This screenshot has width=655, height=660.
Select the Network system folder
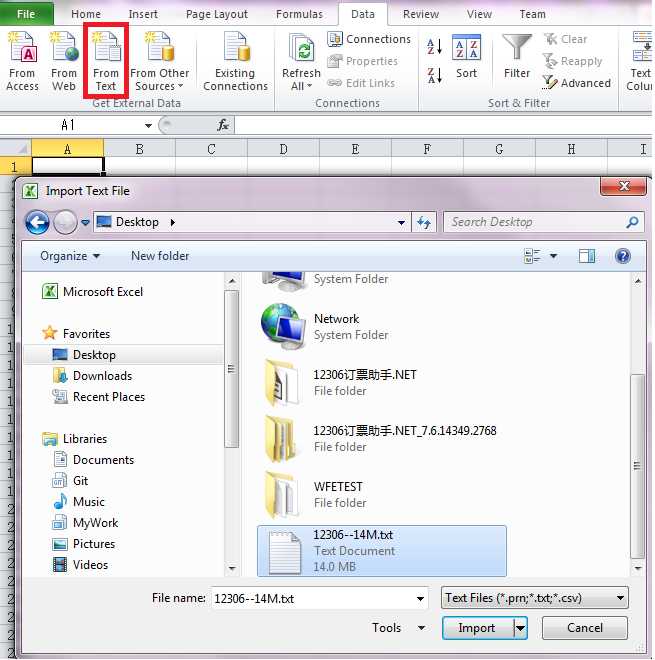coord(325,327)
